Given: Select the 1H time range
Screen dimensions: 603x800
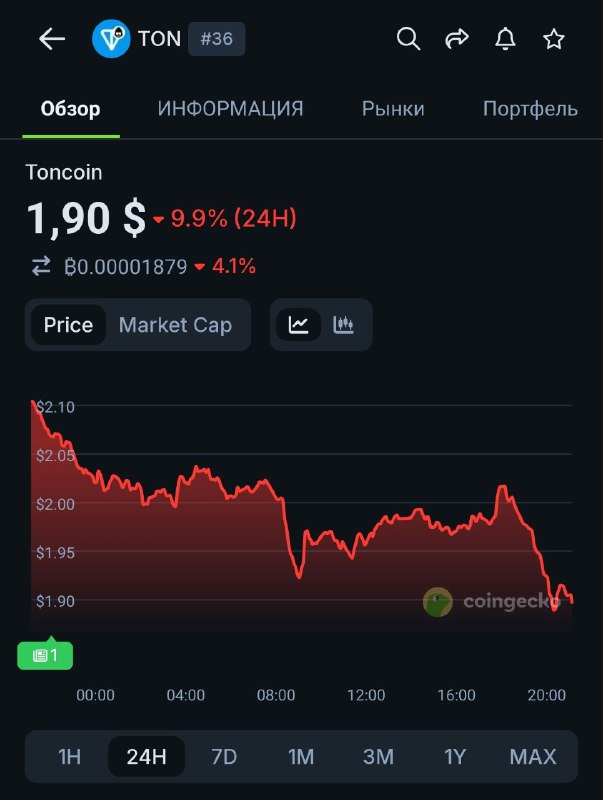Looking at the screenshot, I should [69, 756].
